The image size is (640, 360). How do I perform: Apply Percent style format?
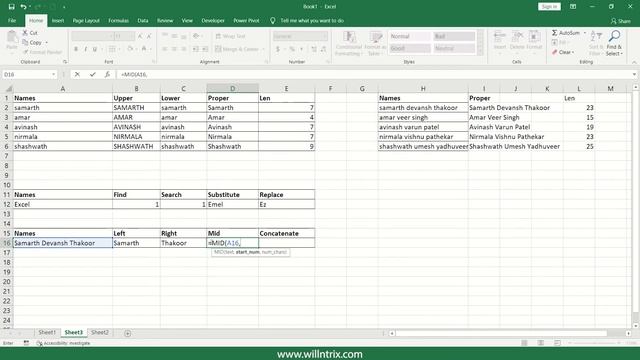click(x=292, y=49)
